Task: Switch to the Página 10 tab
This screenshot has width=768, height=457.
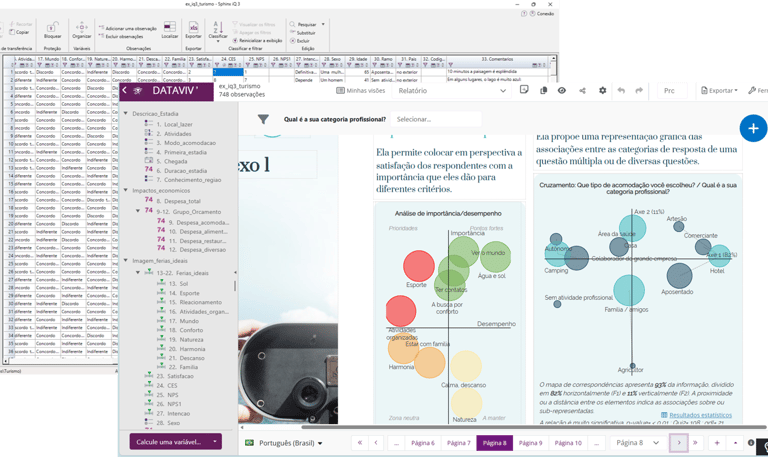Action: [568, 443]
